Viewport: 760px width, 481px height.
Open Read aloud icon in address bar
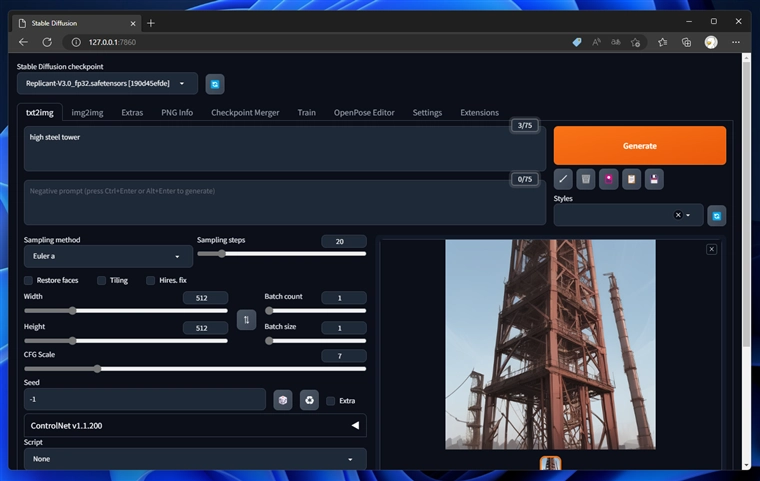click(x=596, y=42)
